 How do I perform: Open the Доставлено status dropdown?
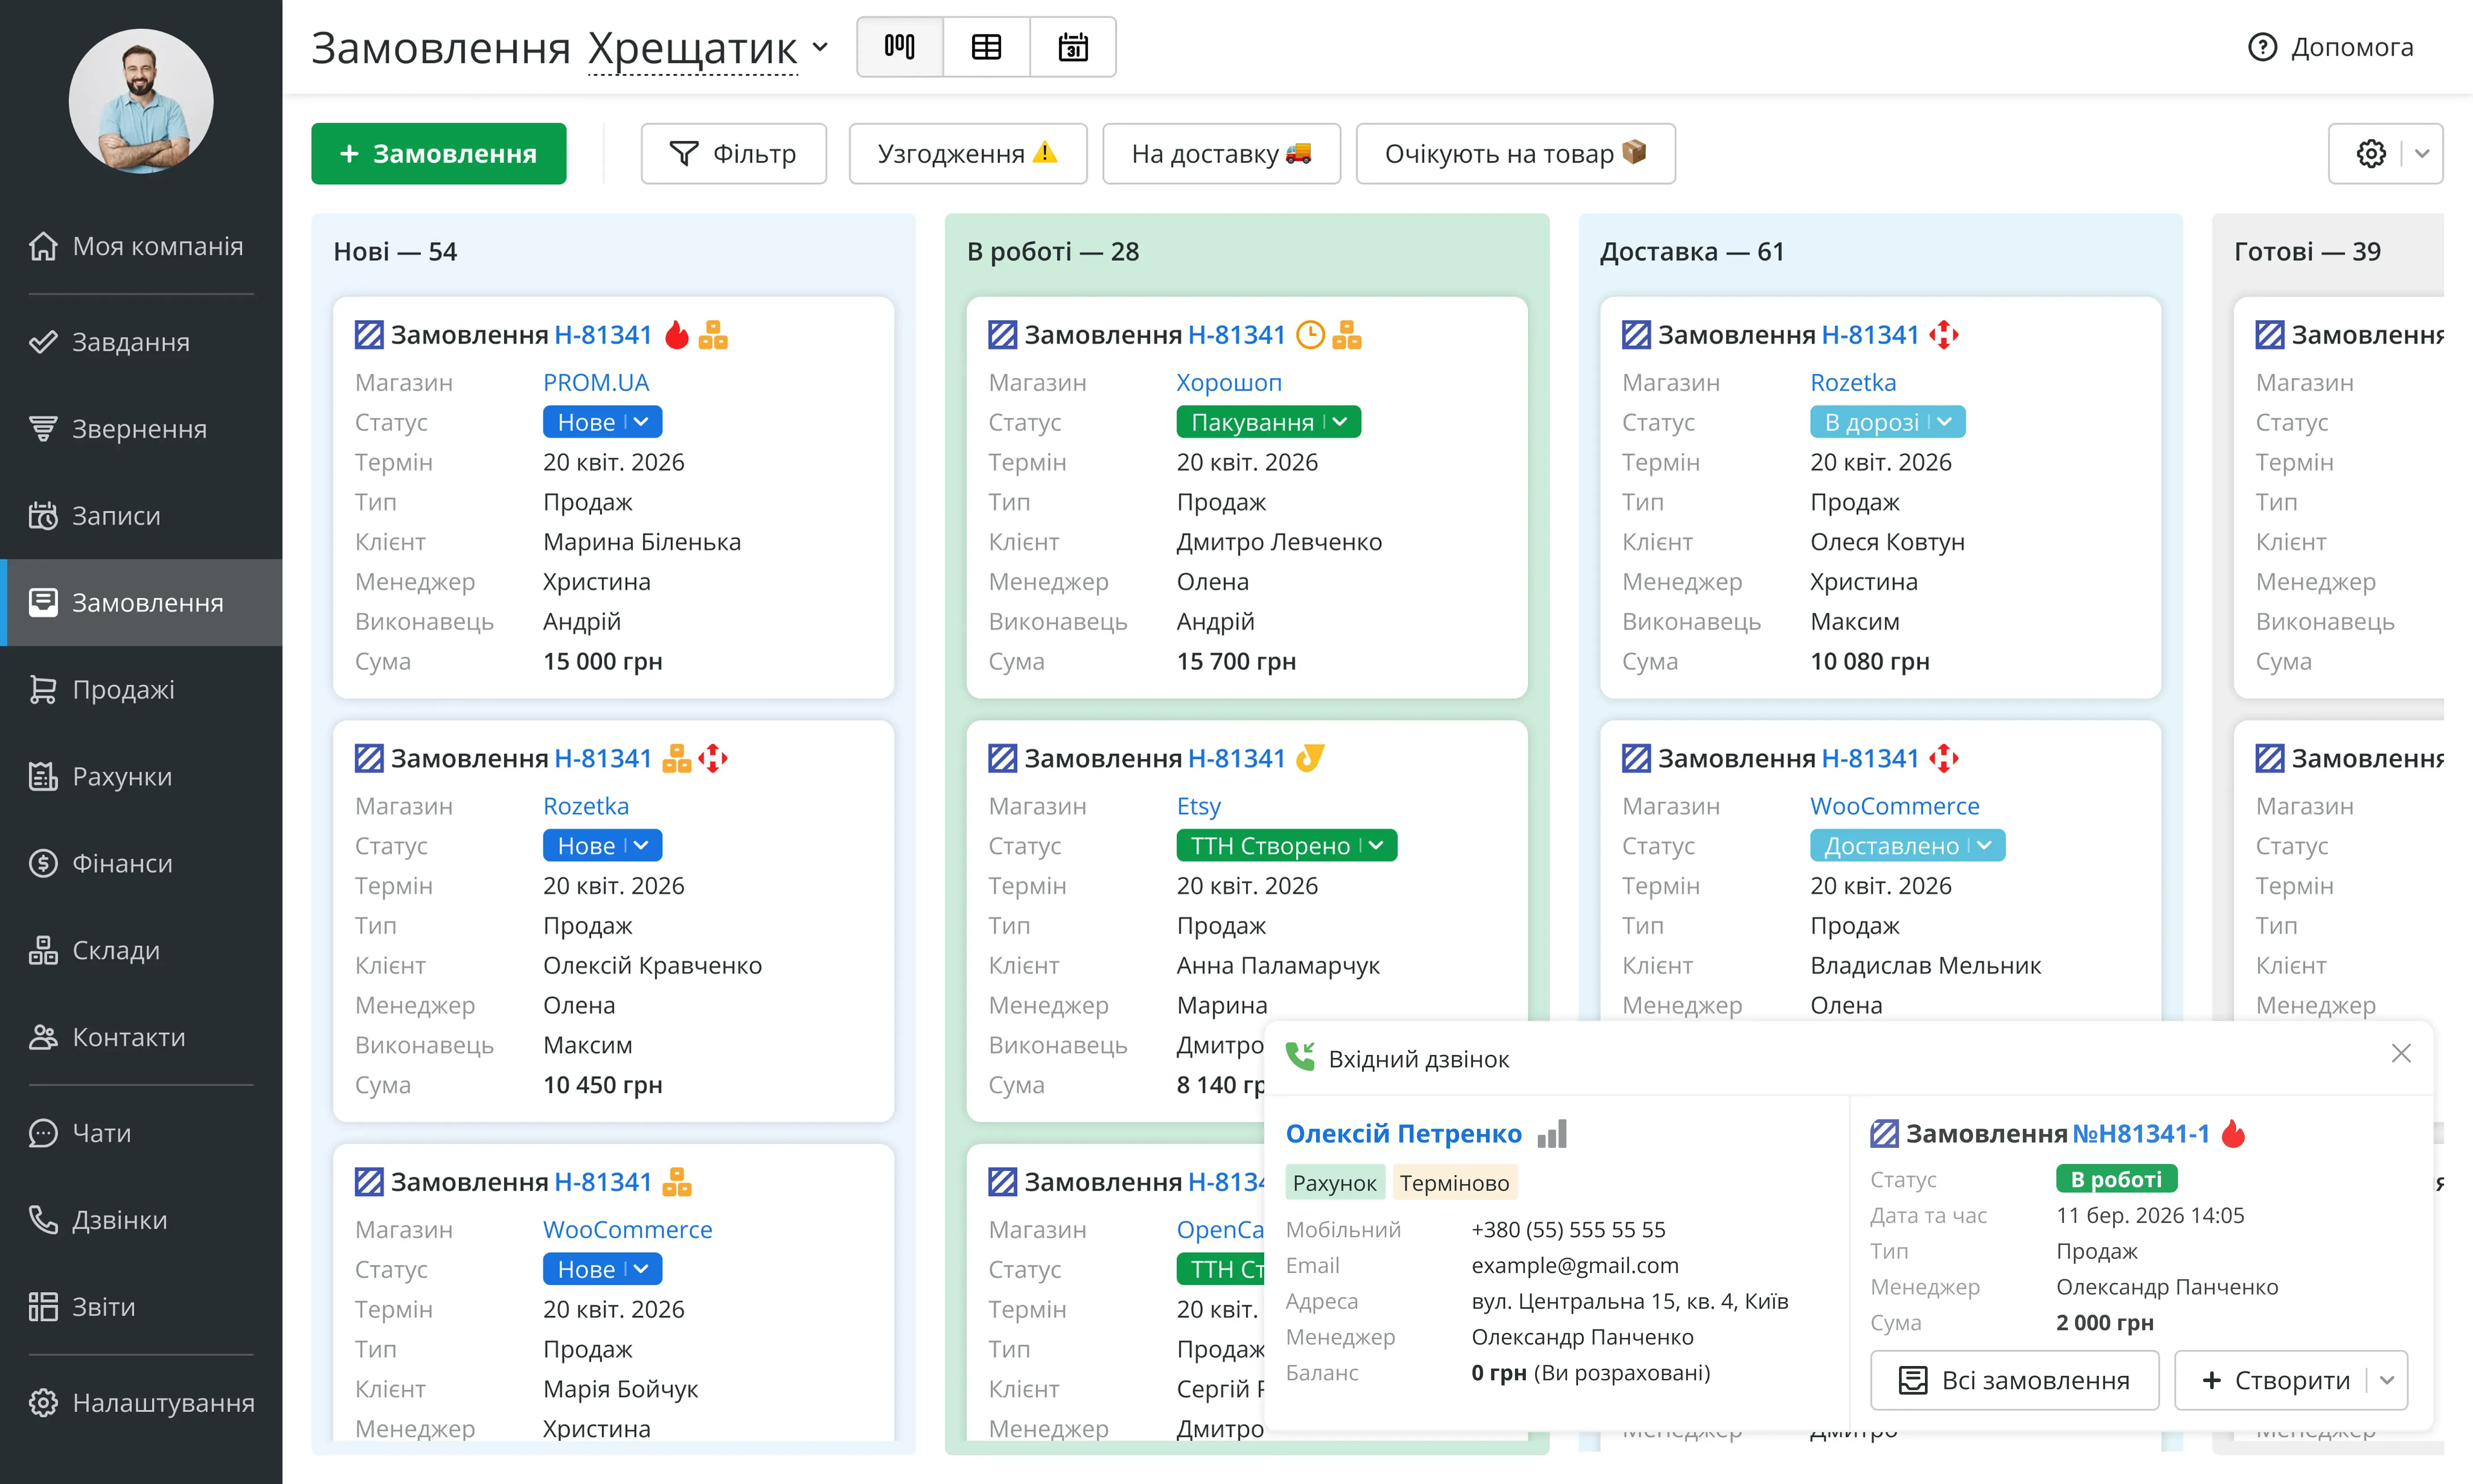pyautogui.click(x=1907, y=846)
